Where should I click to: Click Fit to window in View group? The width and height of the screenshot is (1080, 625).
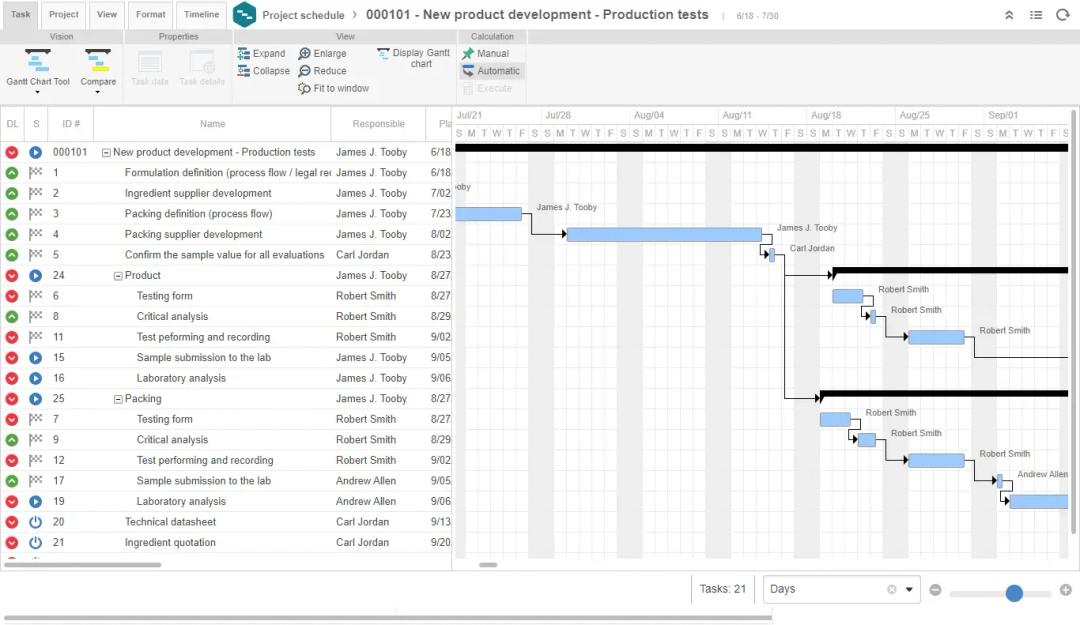(x=305, y=89)
